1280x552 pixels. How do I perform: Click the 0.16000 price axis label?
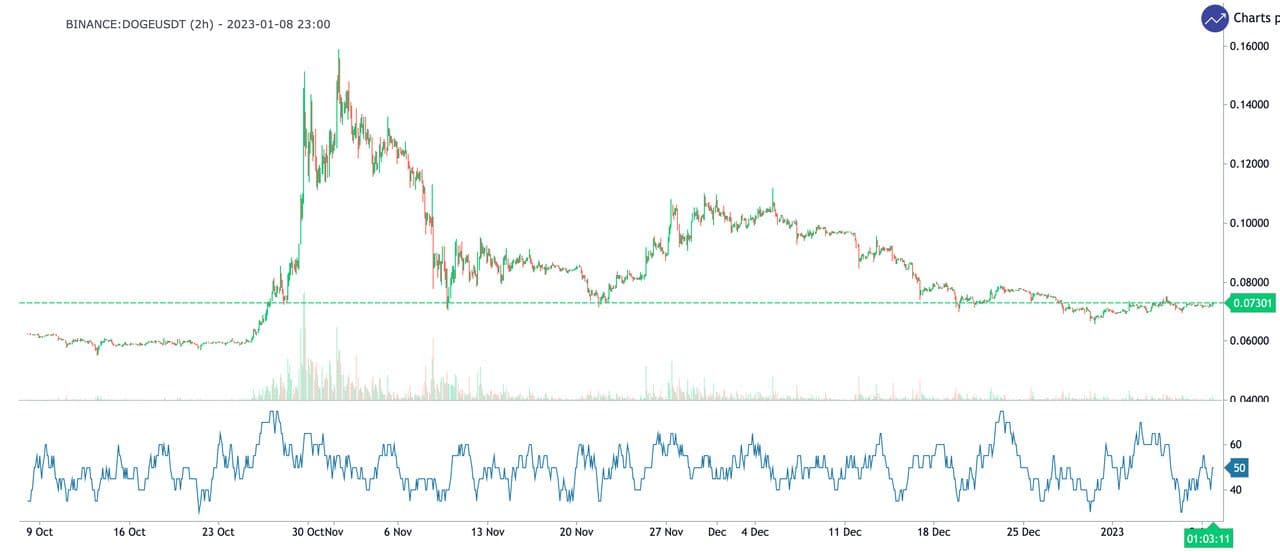coord(1249,46)
